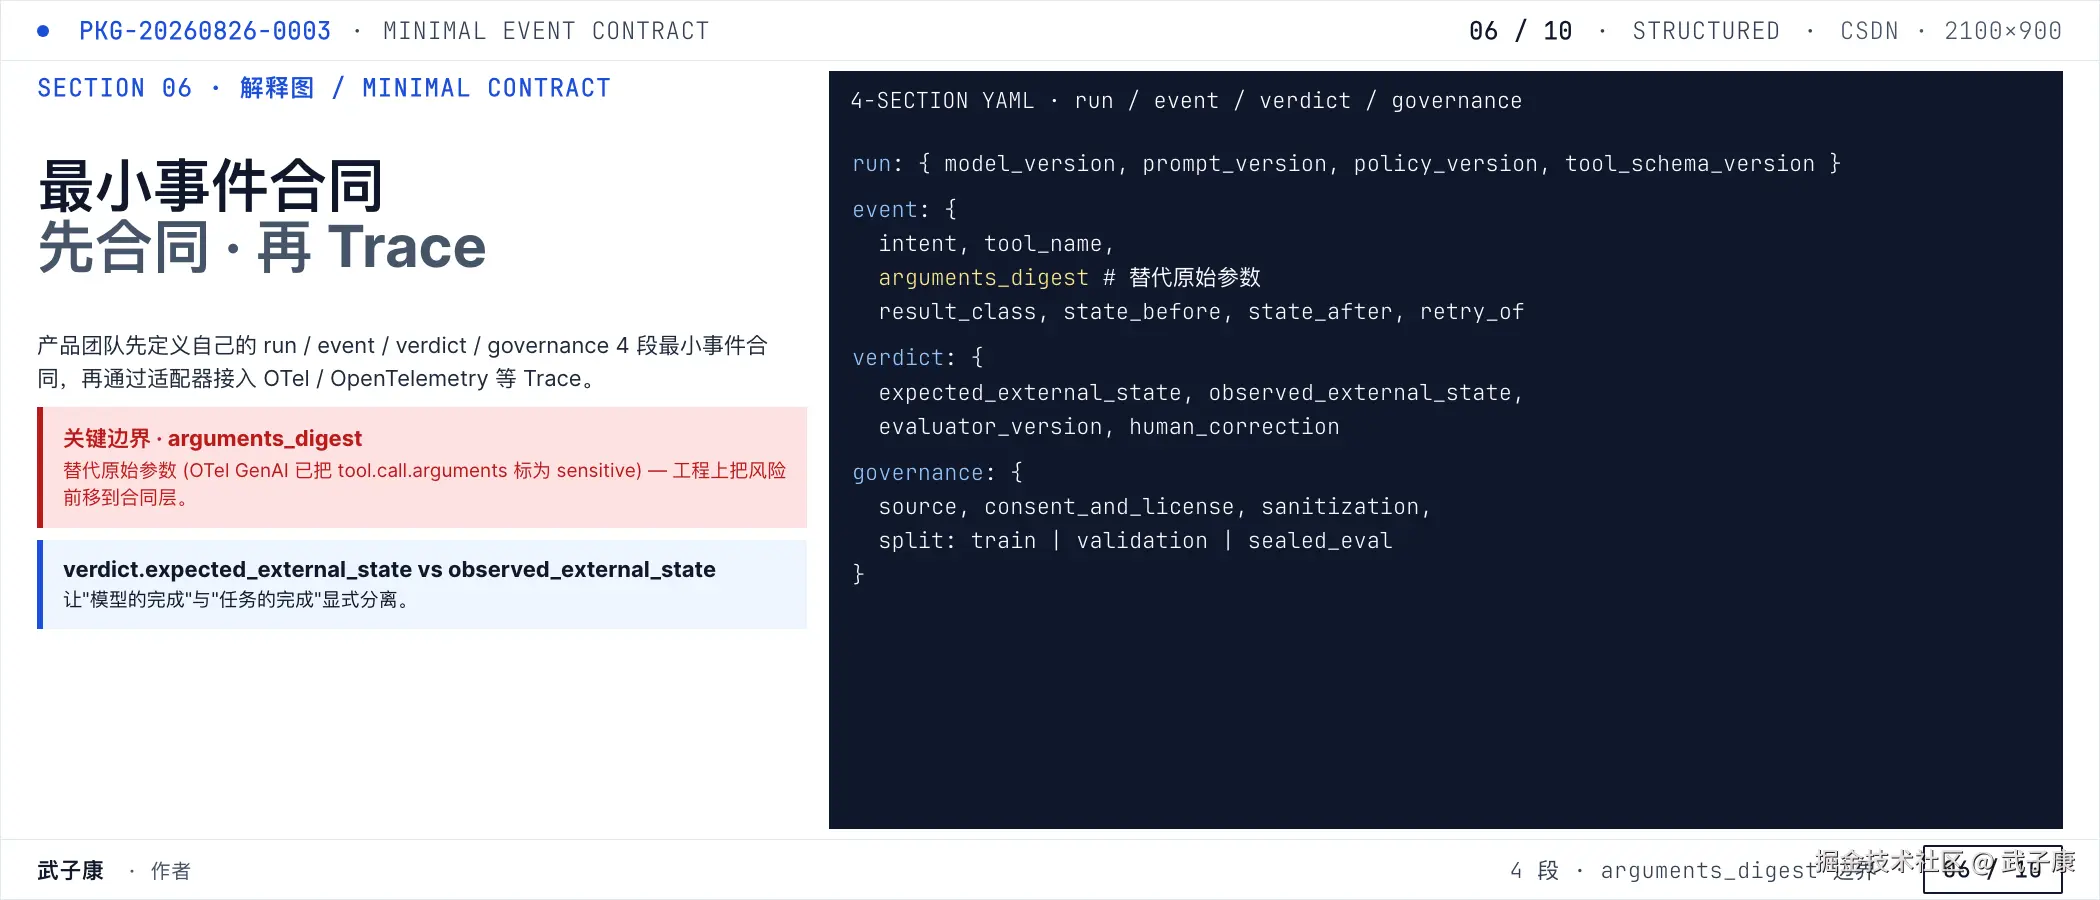Select the run: line in the YAML block
Screen dimensions: 2100x900
[x=1346, y=164]
